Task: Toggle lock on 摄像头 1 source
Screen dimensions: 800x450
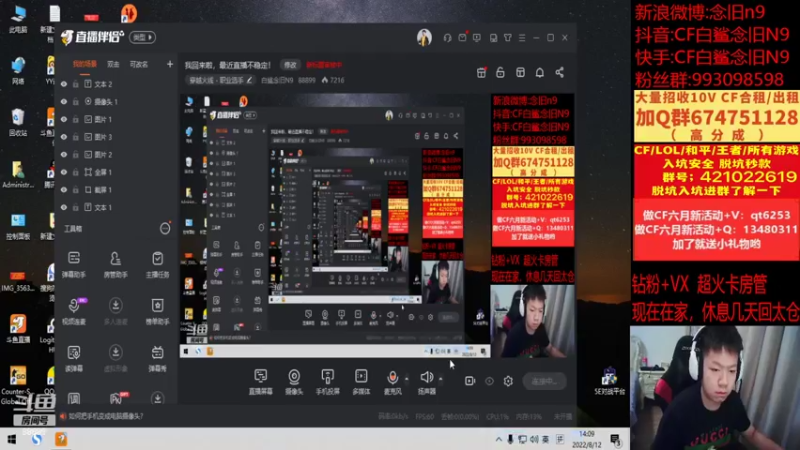Action: 76,102
